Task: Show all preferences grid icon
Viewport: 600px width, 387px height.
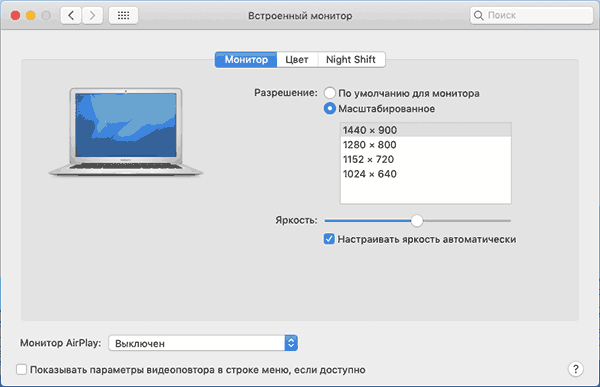Action: 123,16
